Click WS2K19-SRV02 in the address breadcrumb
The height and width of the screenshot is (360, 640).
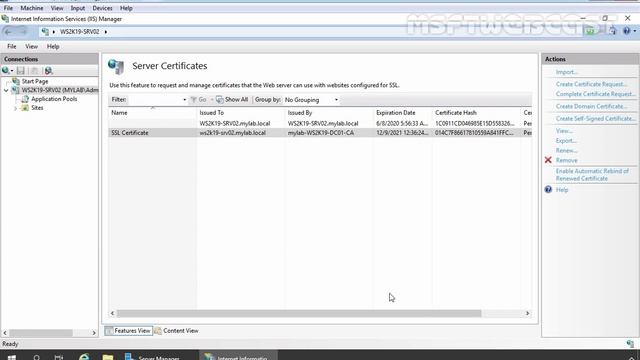click(80, 31)
